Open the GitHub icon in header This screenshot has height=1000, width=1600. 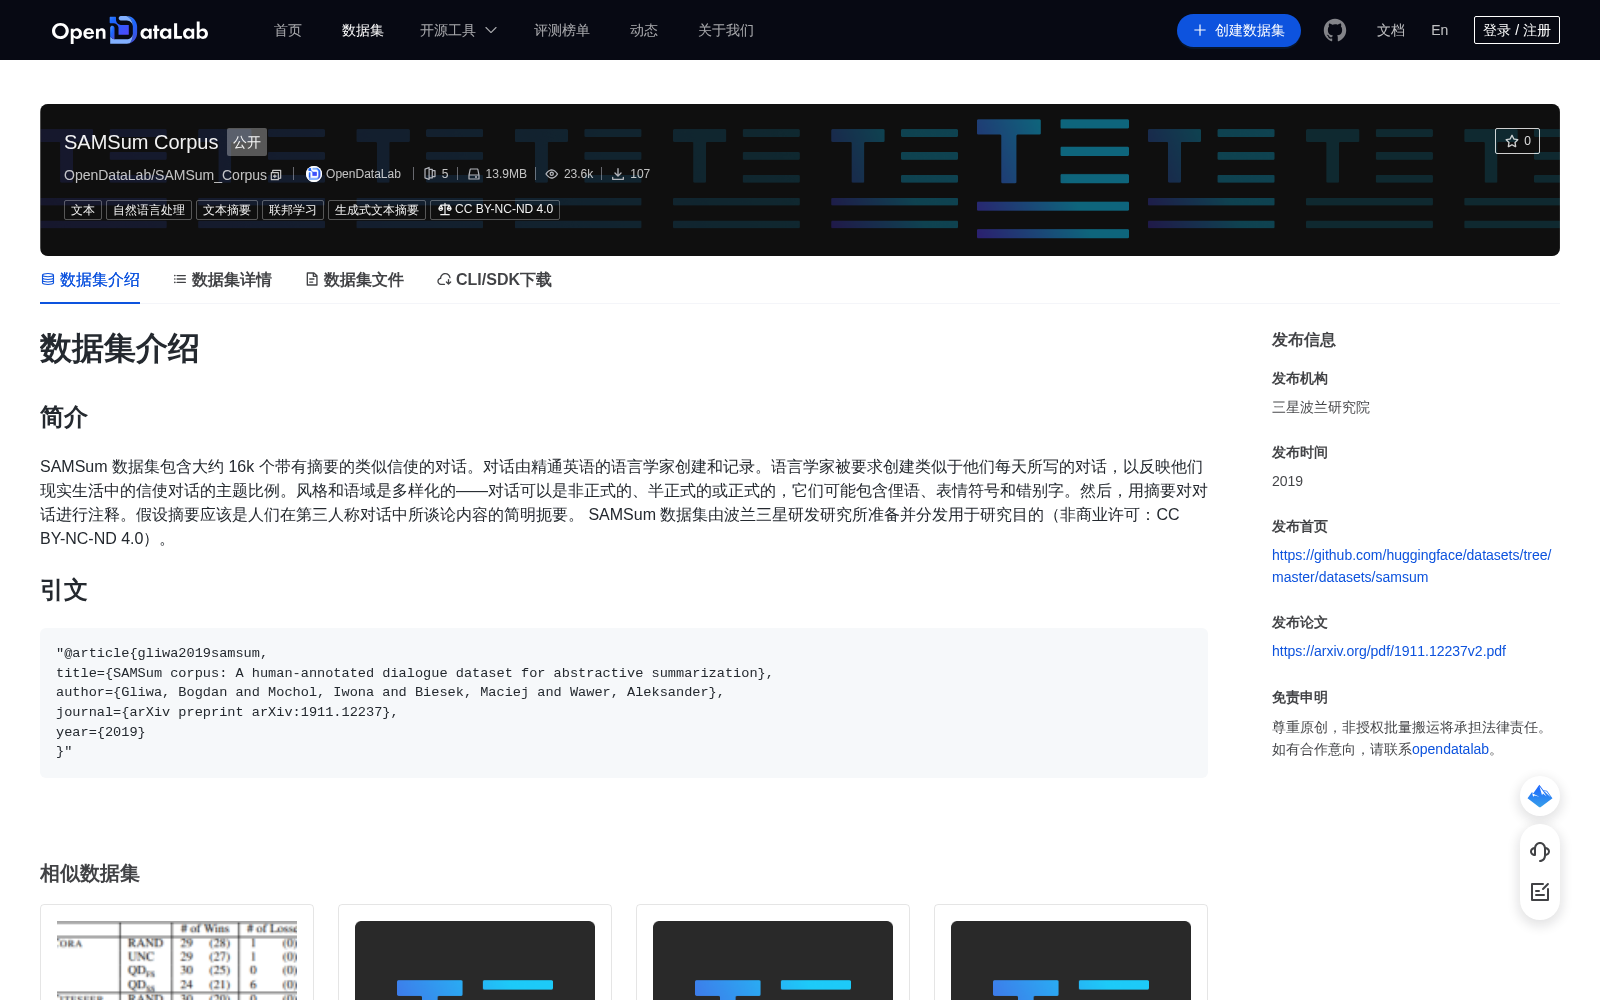(x=1335, y=30)
